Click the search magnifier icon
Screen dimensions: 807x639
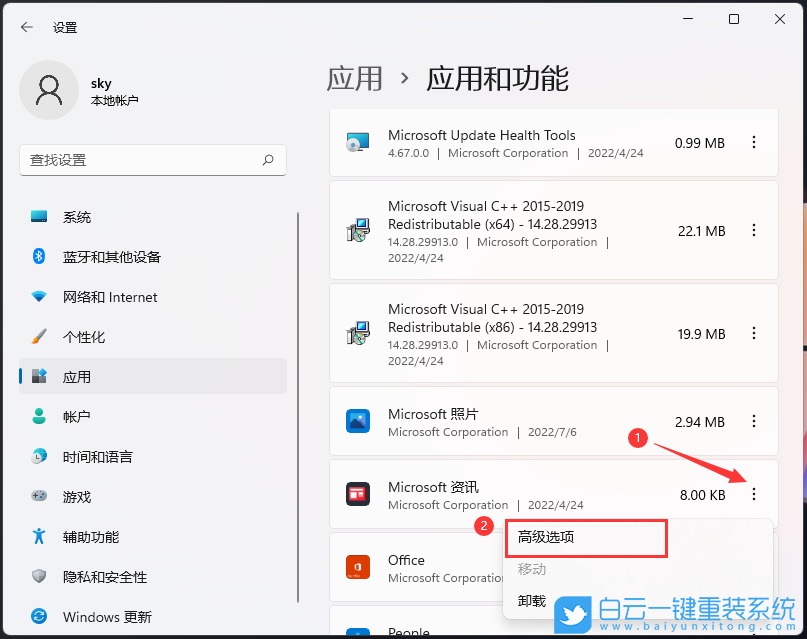(267, 160)
